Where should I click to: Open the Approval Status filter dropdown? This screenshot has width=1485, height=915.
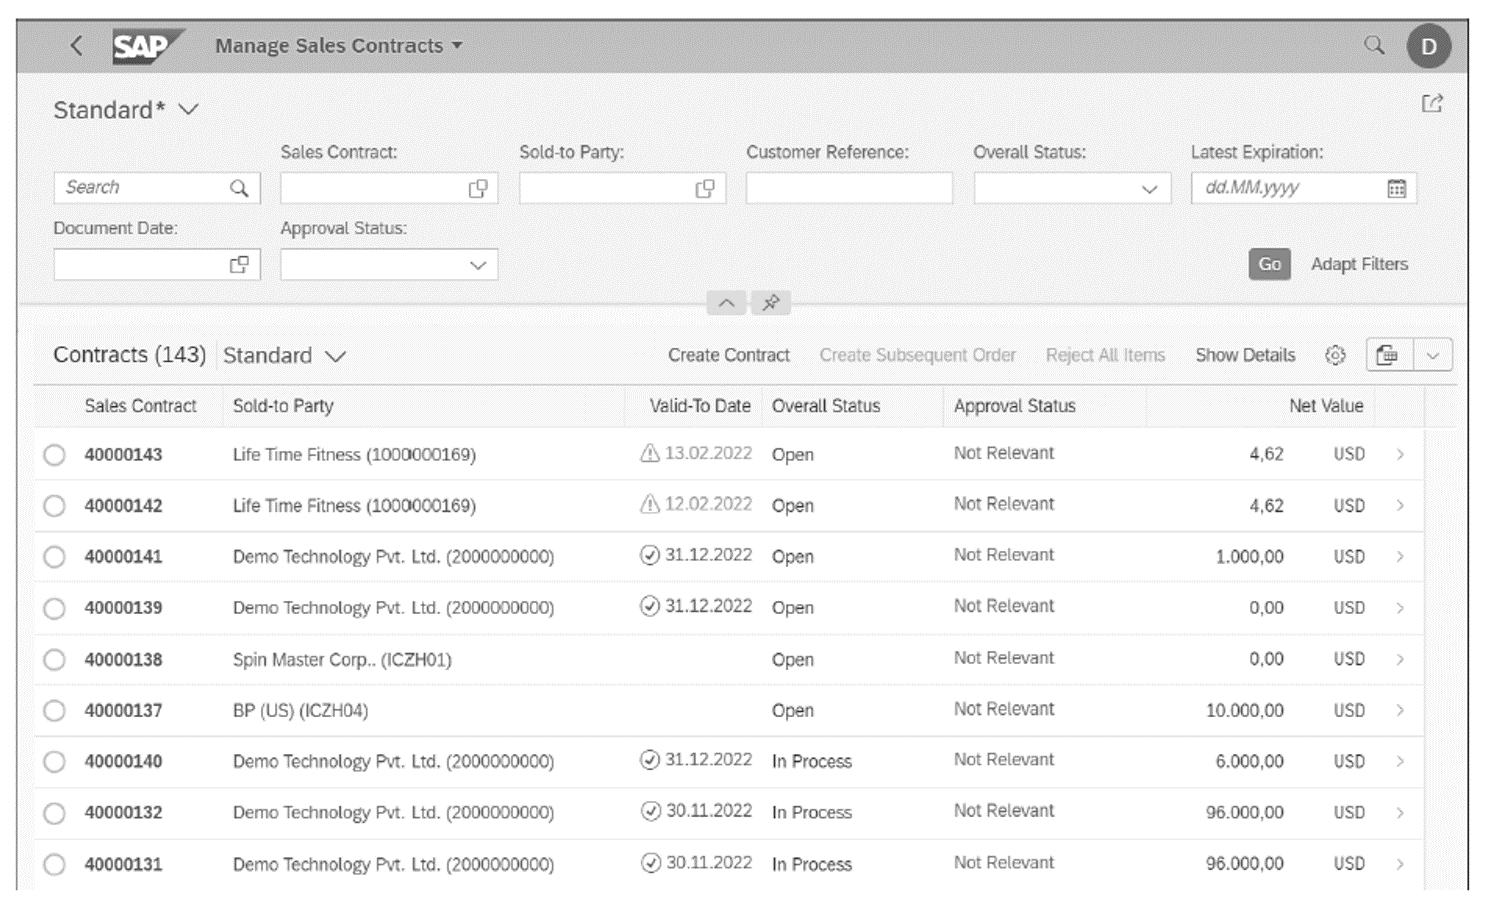pyautogui.click(x=478, y=263)
